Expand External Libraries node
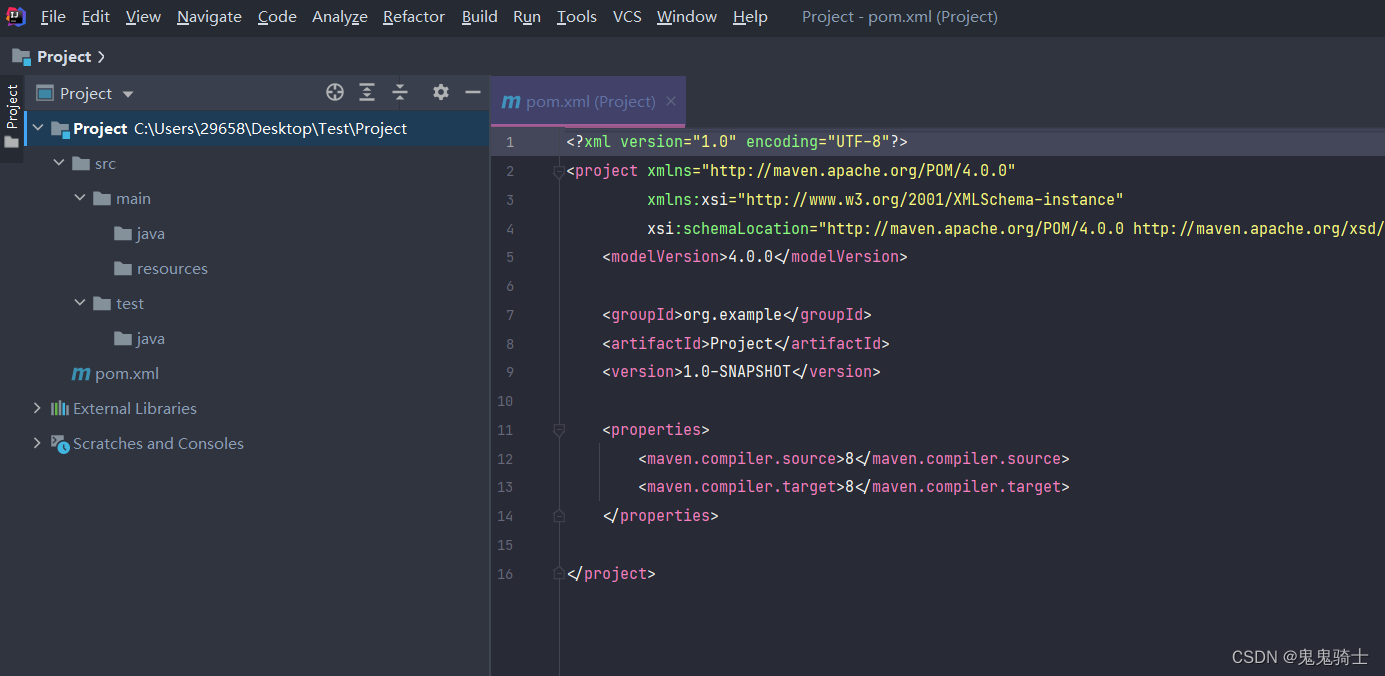 [x=37, y=408]
